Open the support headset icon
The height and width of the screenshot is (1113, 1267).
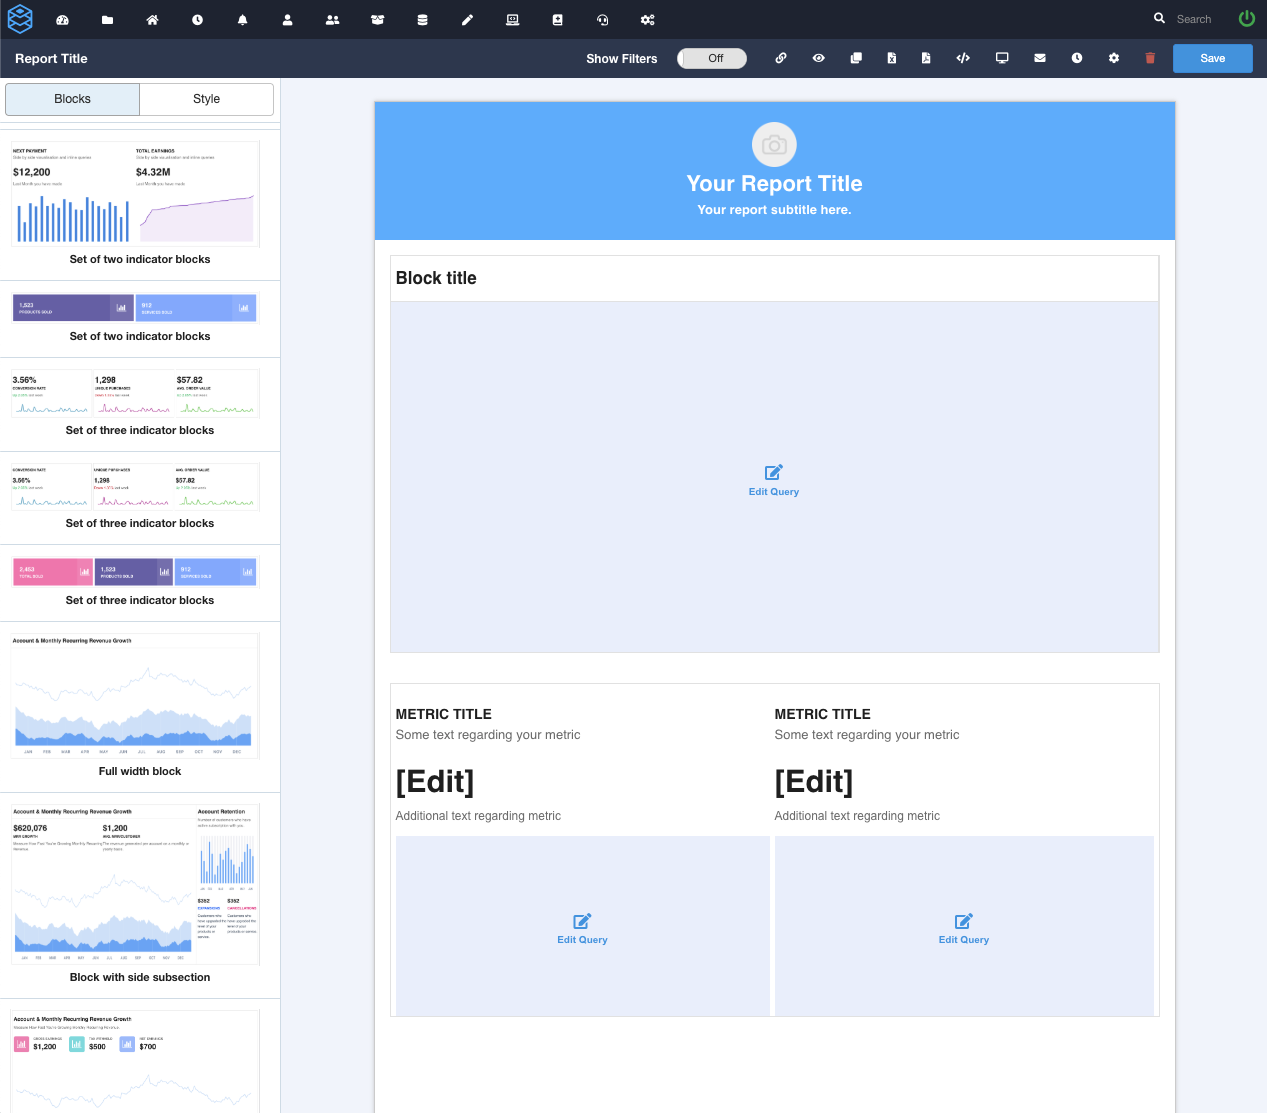pos(602,20)
